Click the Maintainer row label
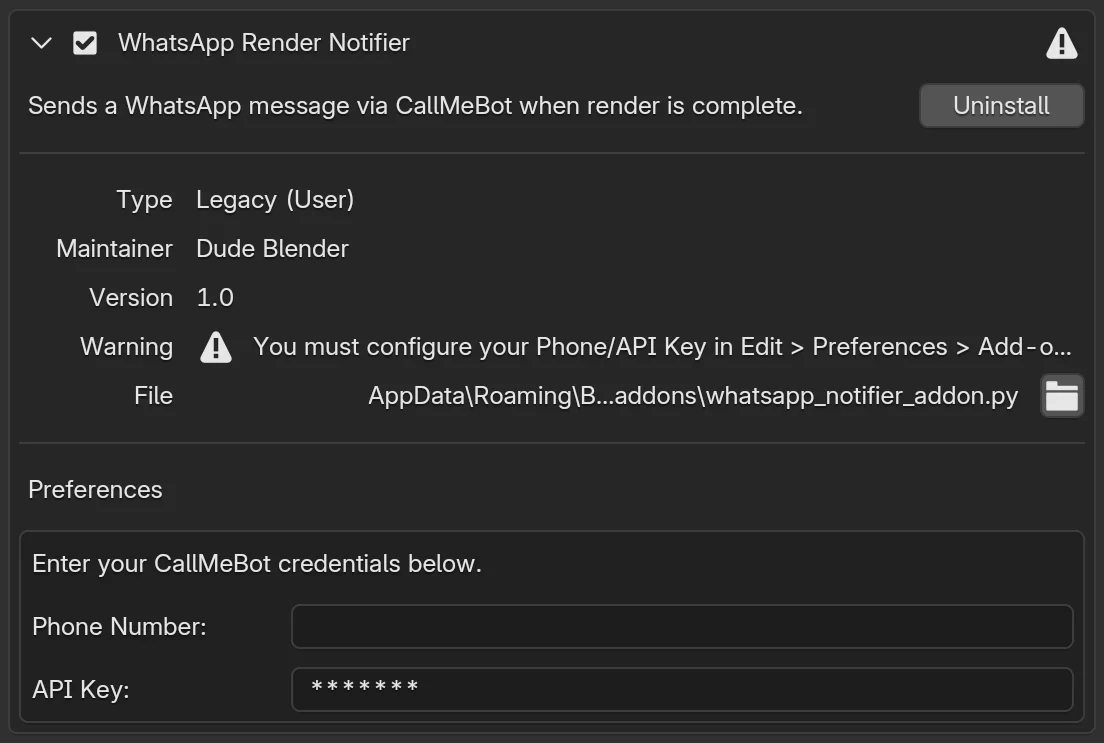 click(114, 249)
